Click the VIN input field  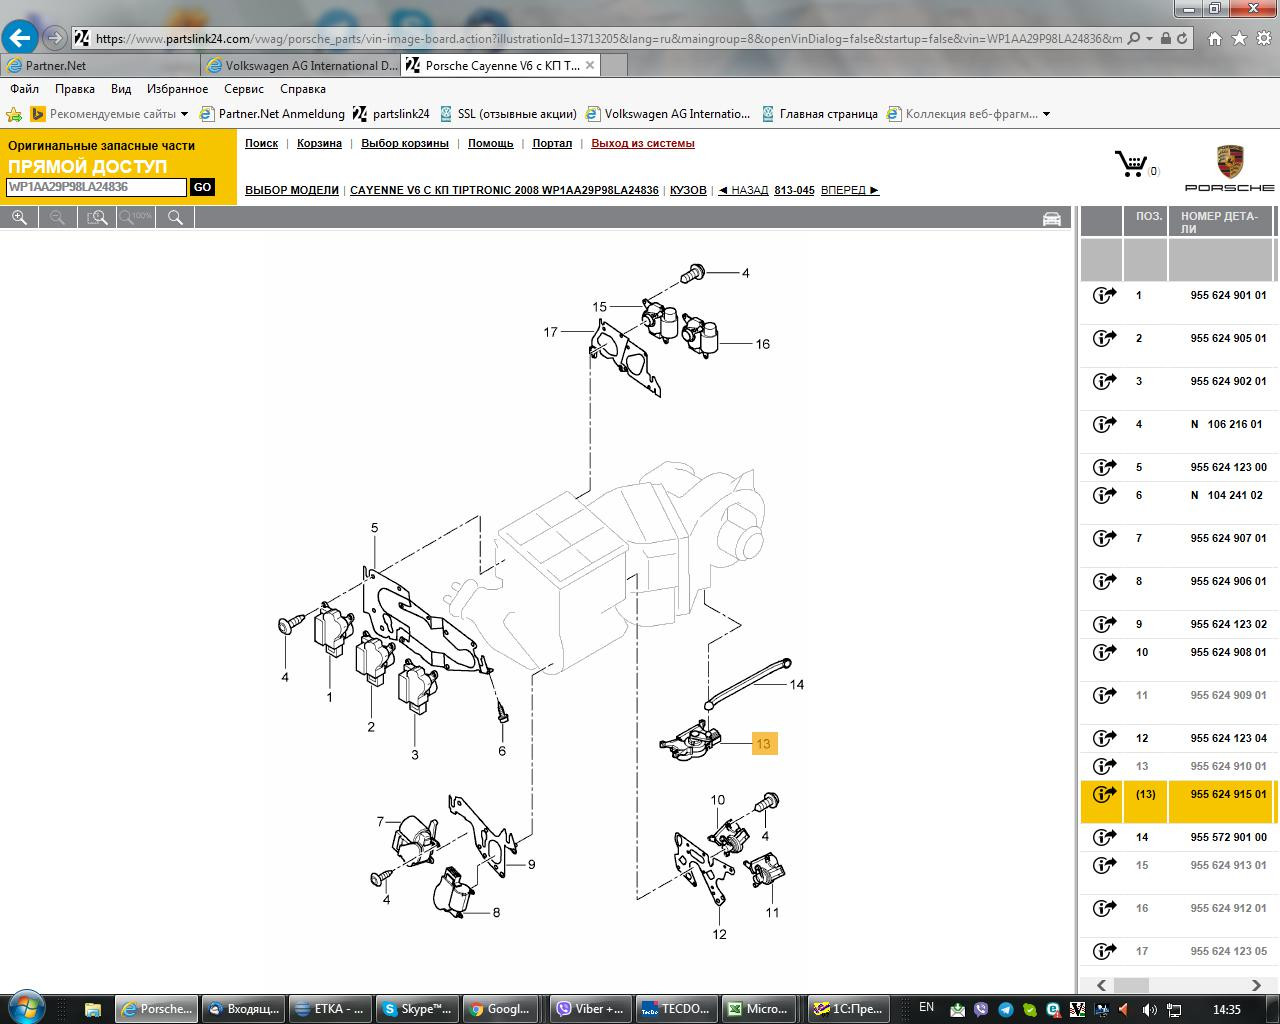[96, 187]
